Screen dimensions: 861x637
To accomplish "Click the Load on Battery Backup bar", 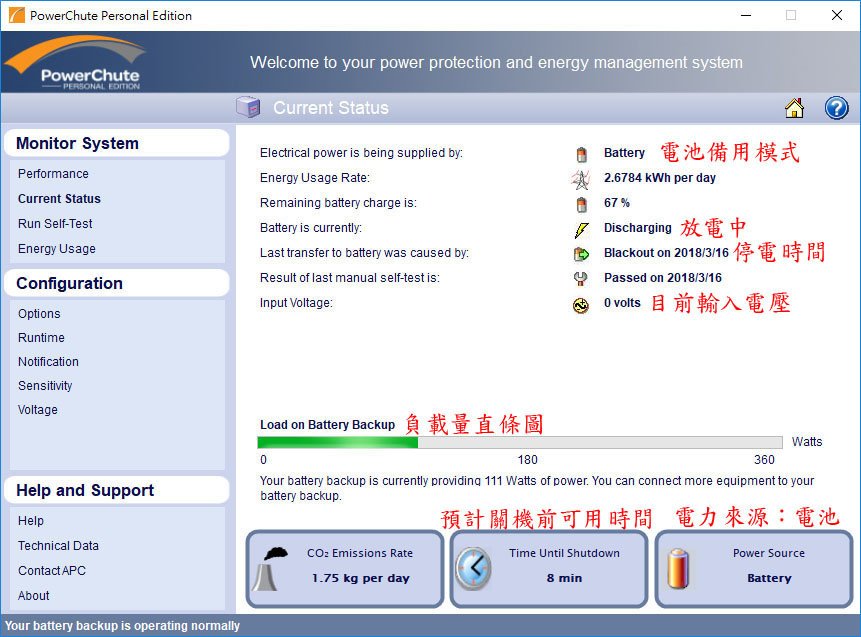I will pos(520,443).
